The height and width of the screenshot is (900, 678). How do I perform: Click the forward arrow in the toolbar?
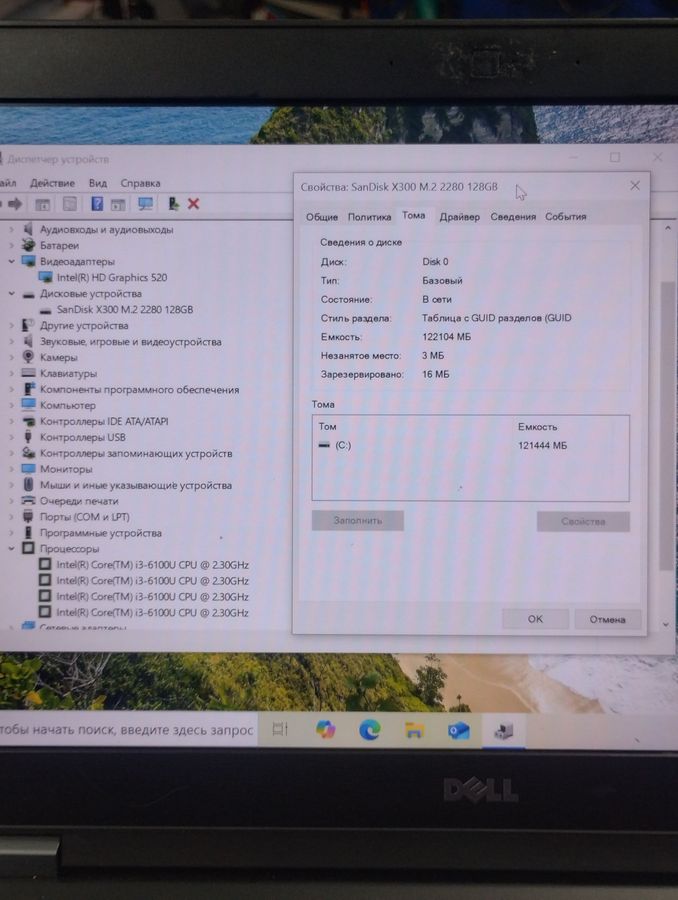(x=15, y=204)
